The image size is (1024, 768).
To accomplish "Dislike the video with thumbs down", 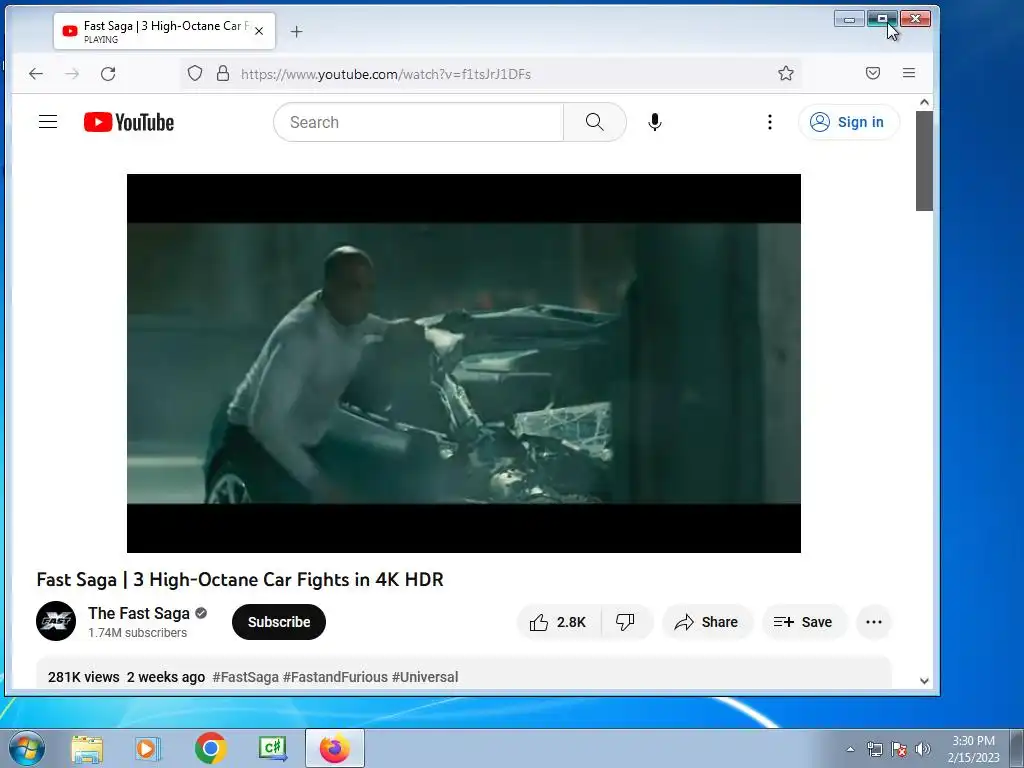I will click(x=625, y=622).
